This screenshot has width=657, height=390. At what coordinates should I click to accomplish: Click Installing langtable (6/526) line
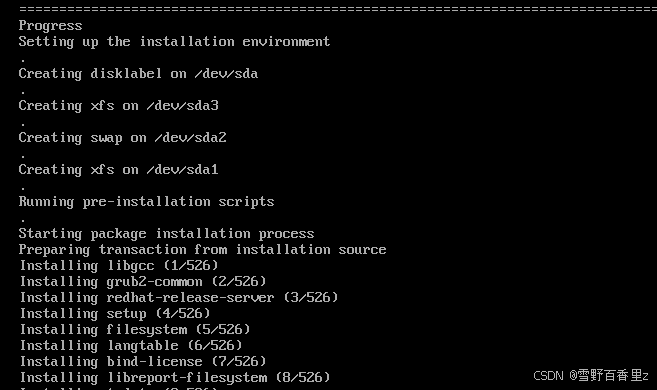tap(131, 345)
